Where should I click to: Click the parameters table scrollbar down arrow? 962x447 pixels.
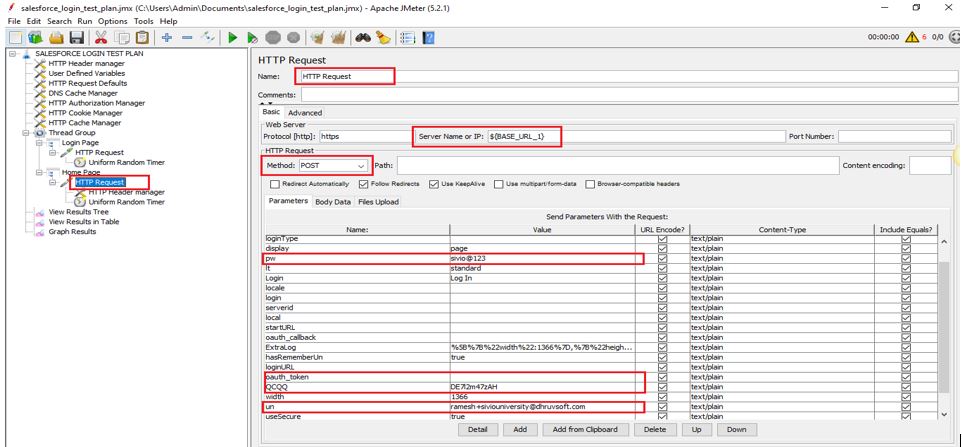(x=944, y=415)
